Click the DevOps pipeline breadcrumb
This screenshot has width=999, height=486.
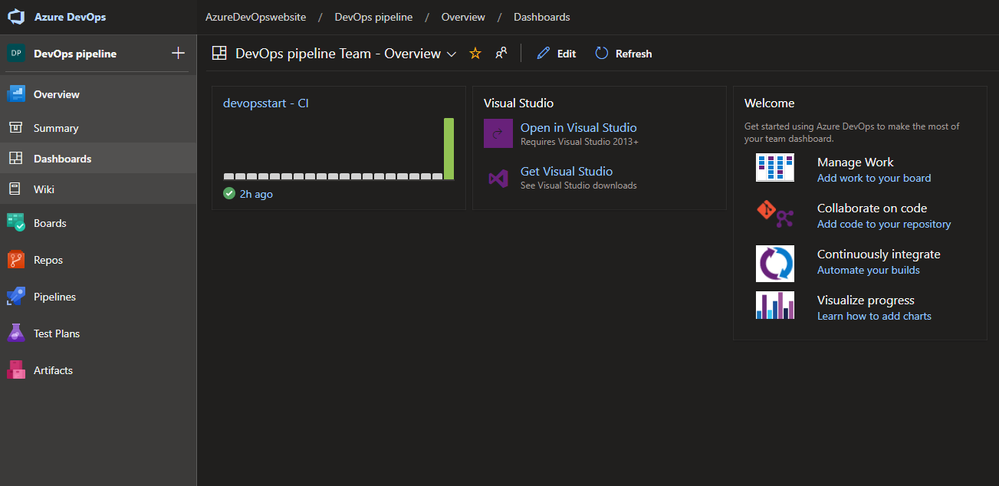pos(373,17)
